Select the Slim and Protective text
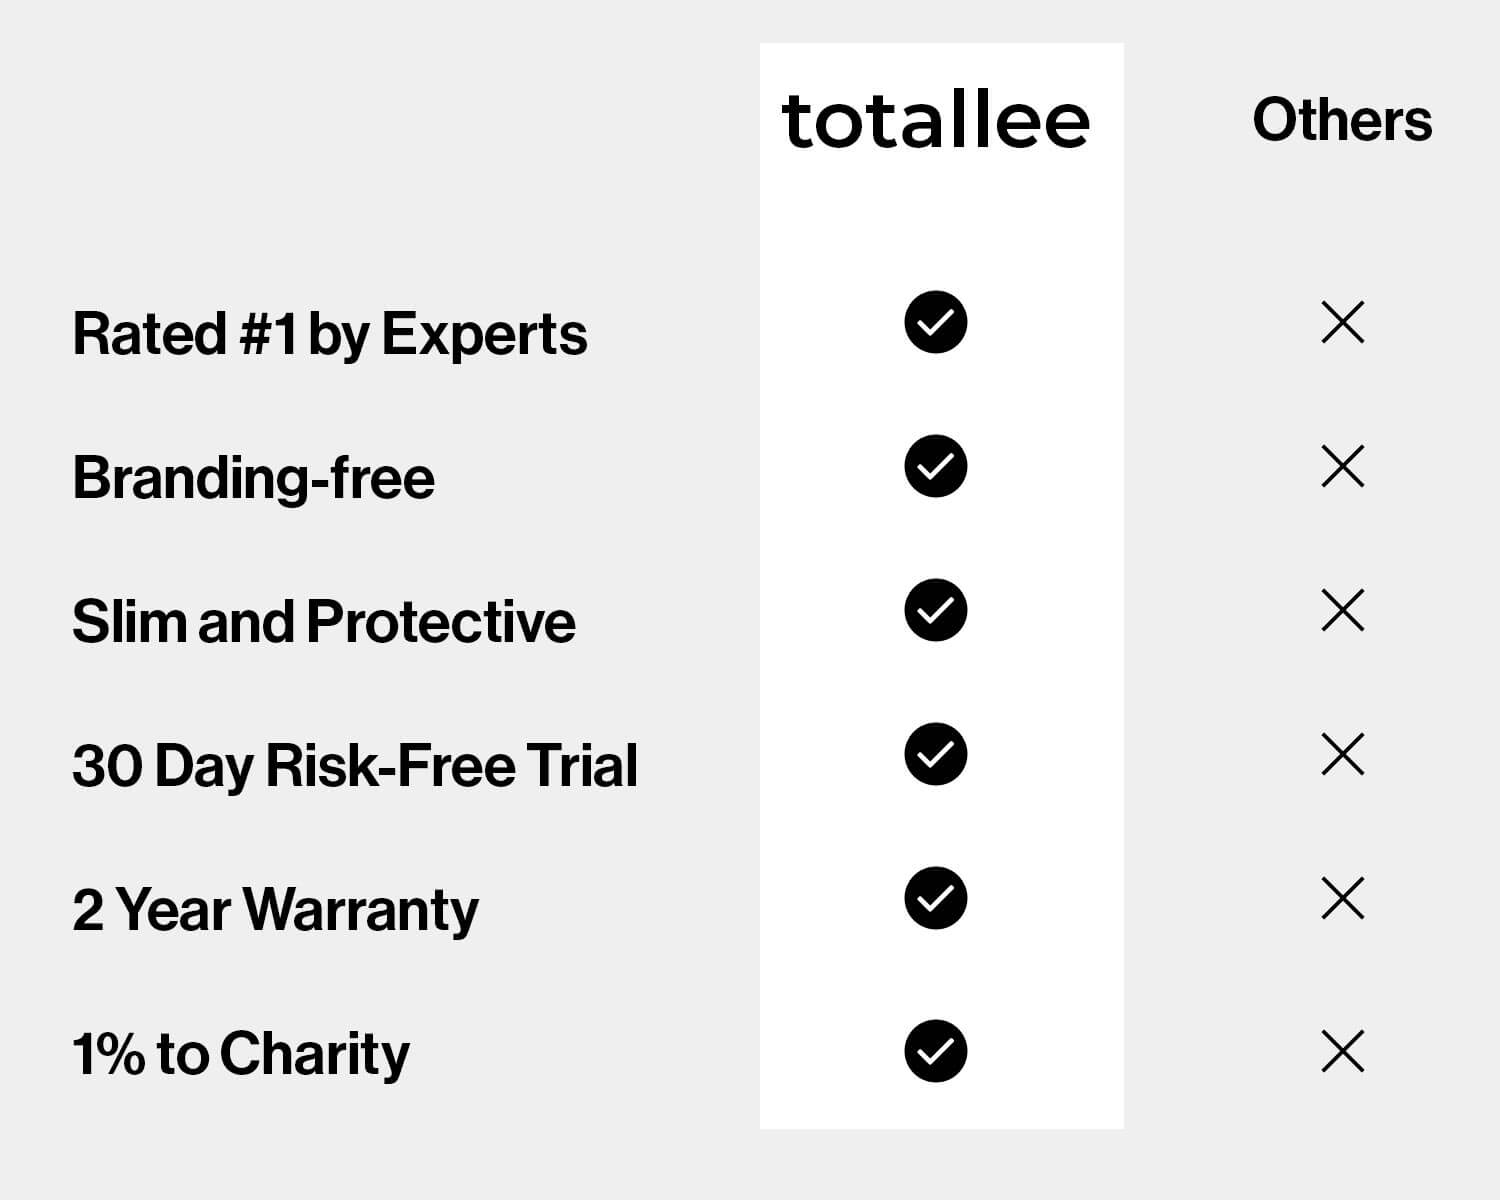The width and height of the screenshot is (1500, 1200). click(323, 622)
